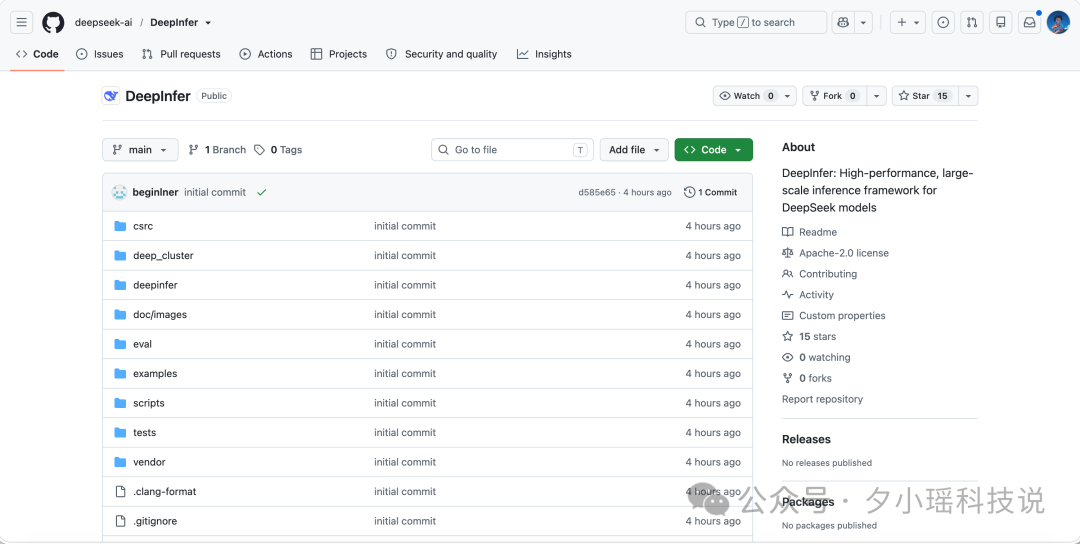
Task: Open the Watch notifications dropdown caret
Action: click(x=789, y=96)
